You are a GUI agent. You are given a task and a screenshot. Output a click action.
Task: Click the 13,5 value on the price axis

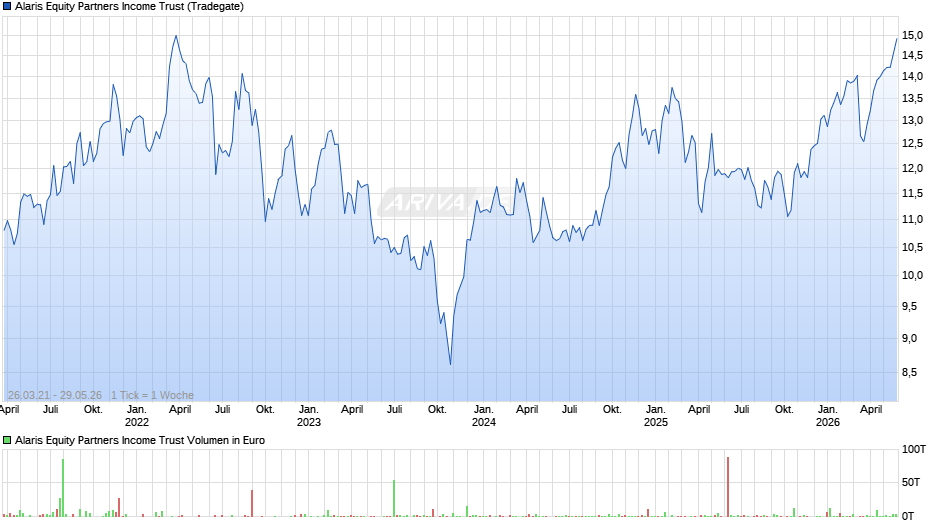pos(912,98)
